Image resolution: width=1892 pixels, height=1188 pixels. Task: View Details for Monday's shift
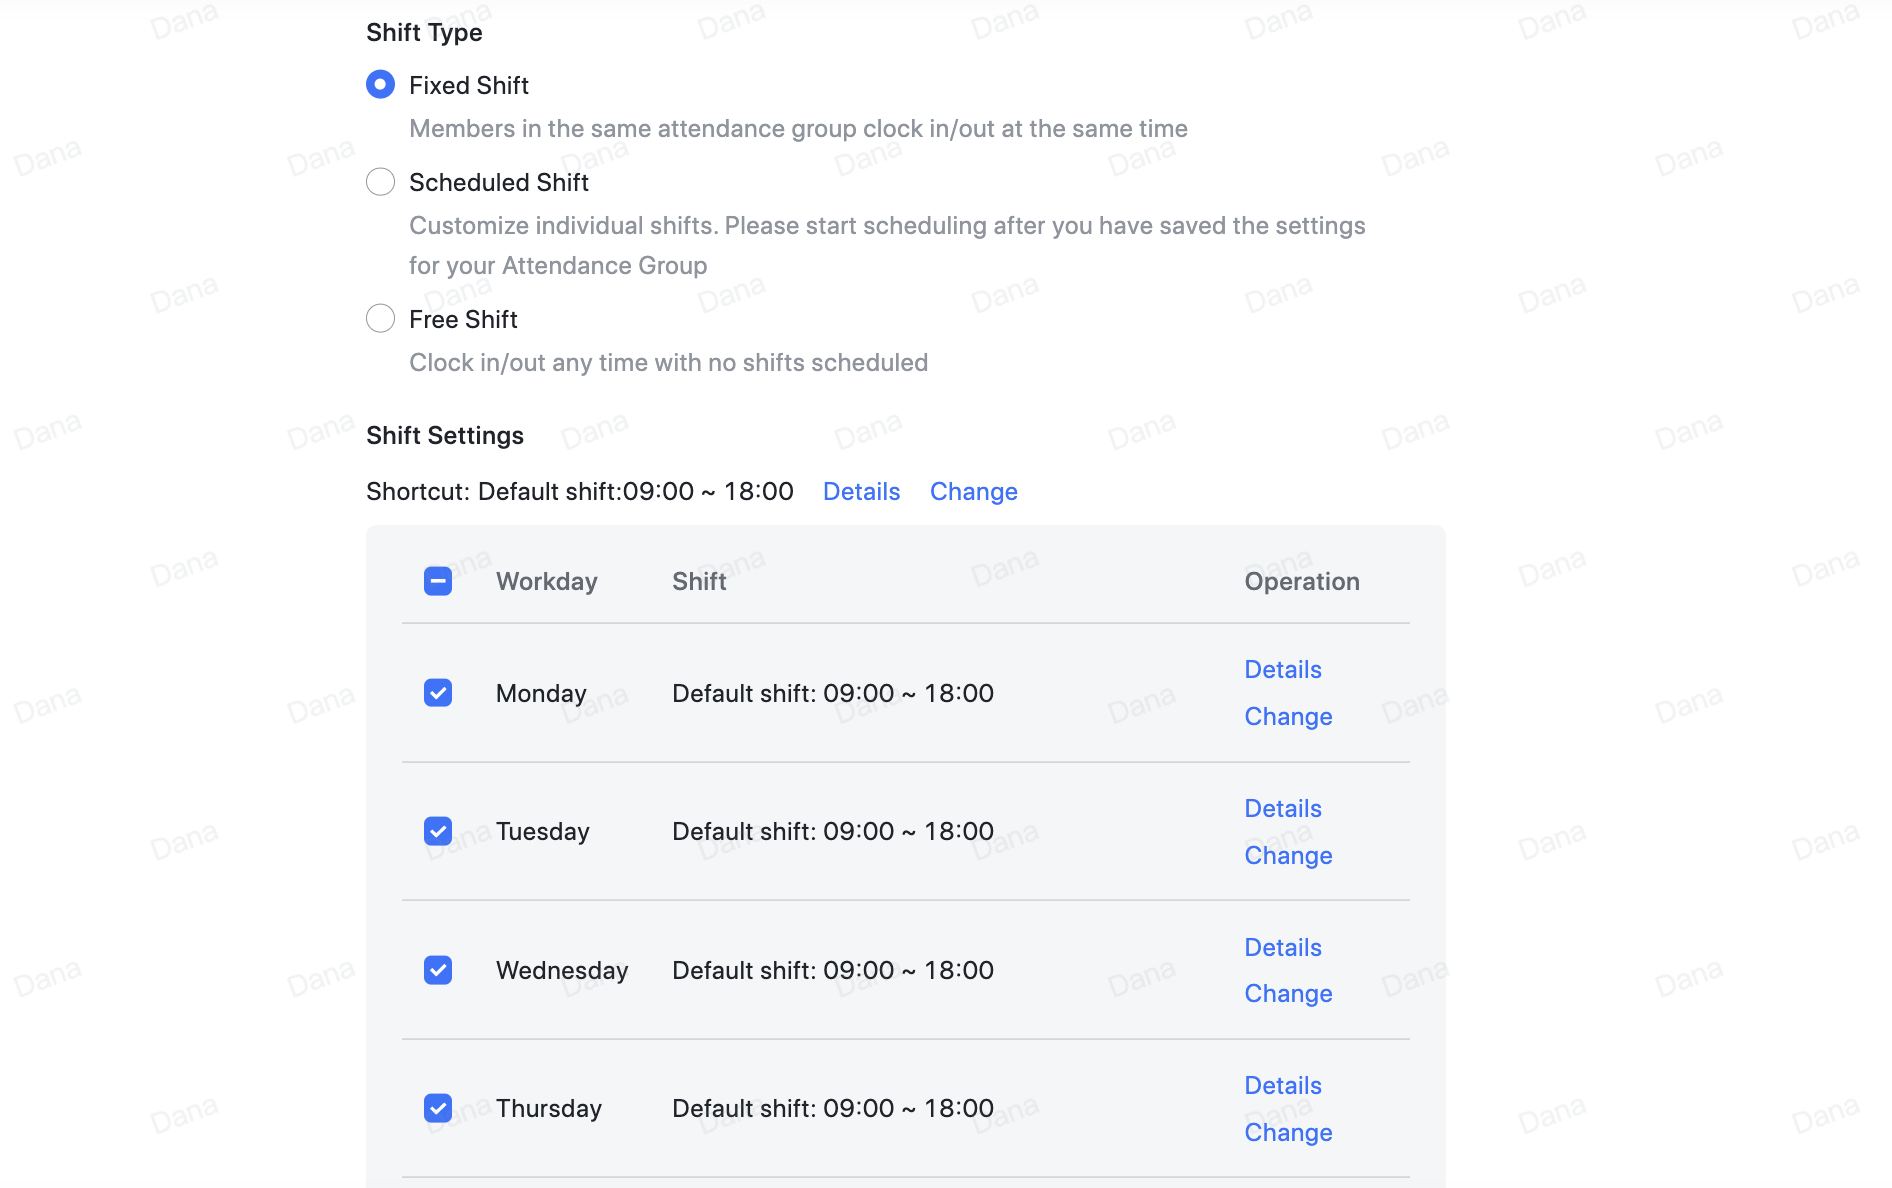pos(1282,669)
